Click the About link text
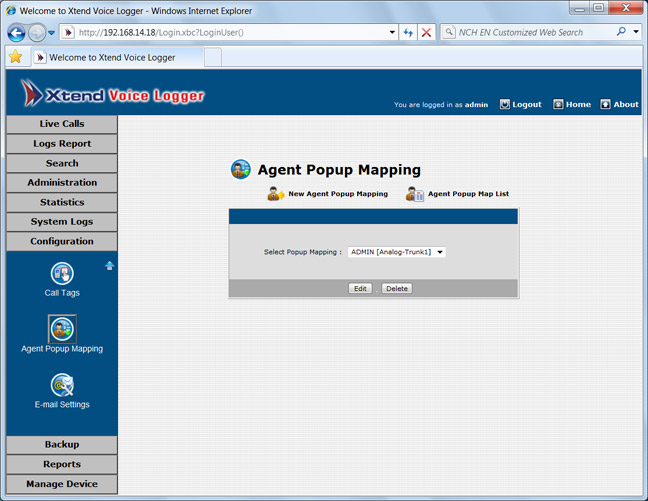The image size is (648, 501). click(626, 104)
